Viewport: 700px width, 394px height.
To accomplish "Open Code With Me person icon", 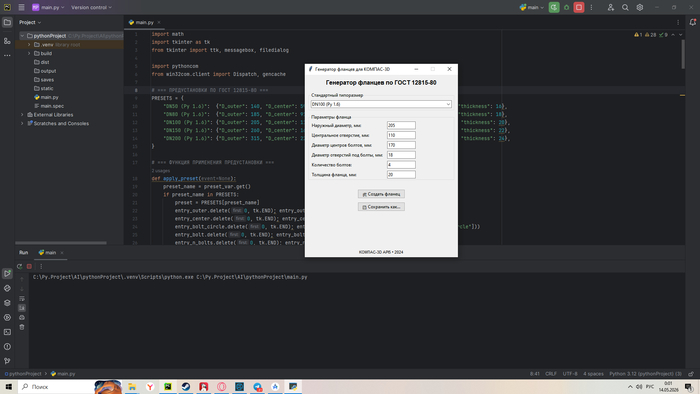I will coord(611,8).
